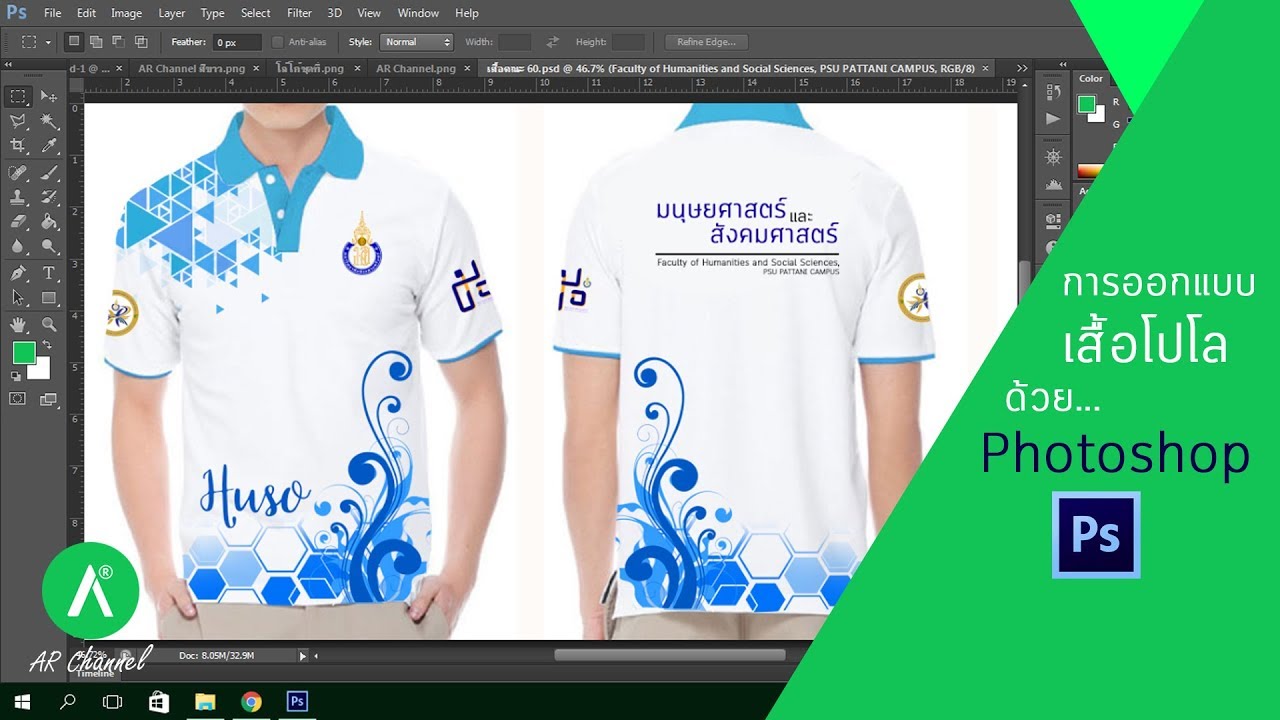
Task: Open the History panel icon
Action: (x=1052, y=92)
